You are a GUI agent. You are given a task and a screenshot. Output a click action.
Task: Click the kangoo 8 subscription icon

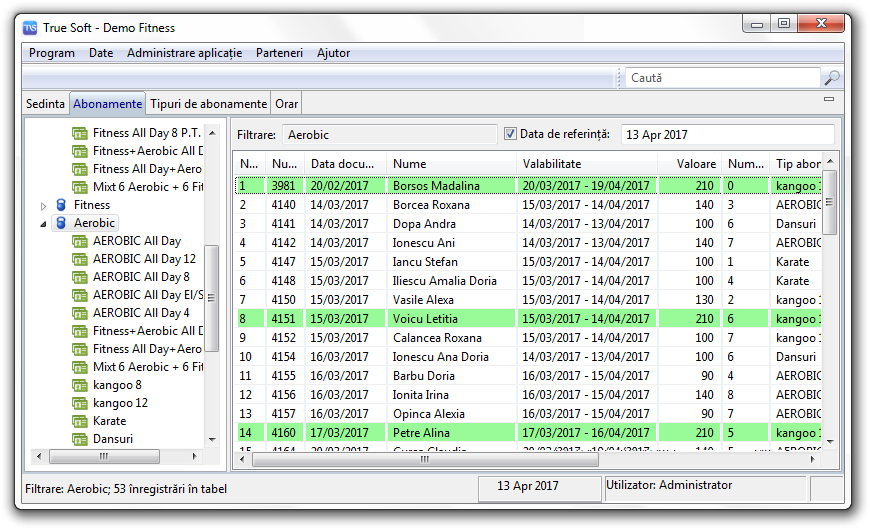80,385
